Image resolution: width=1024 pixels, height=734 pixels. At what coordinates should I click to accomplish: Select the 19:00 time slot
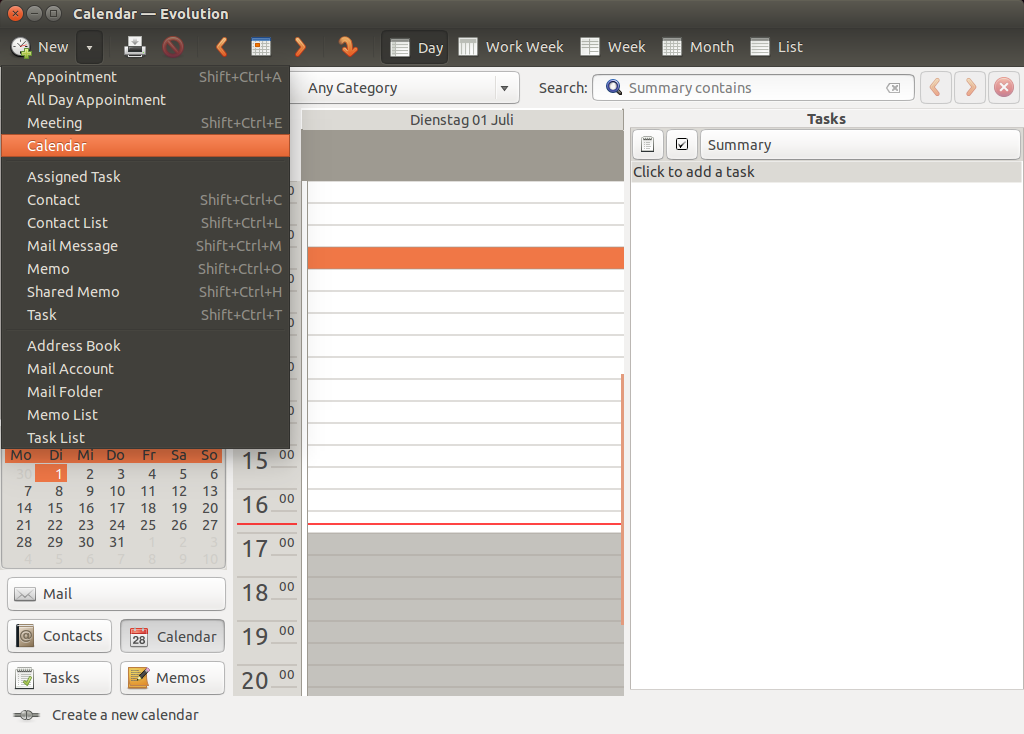pos(466,632)
